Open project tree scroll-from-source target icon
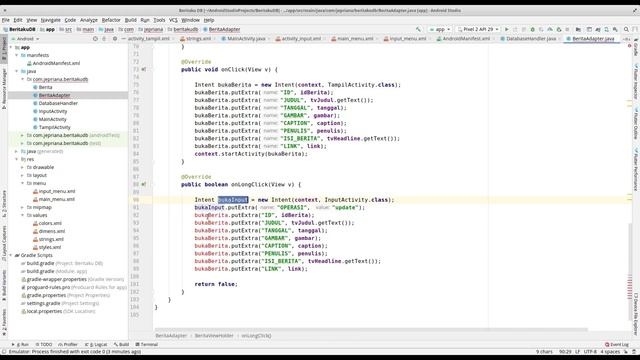Screen dimensions: 640x360 coord(95,39)
